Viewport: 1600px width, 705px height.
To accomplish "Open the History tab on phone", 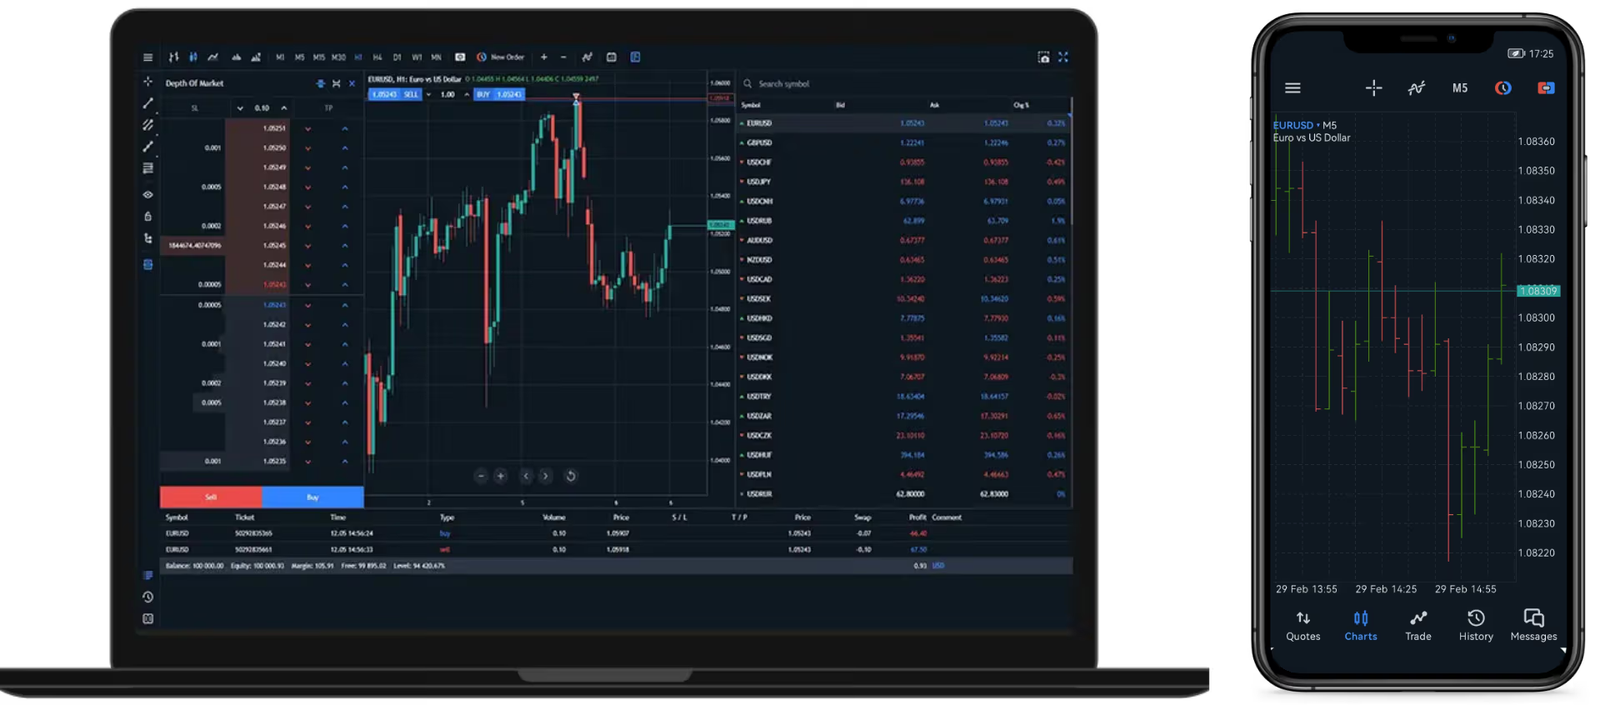I will click(1476, 626).
